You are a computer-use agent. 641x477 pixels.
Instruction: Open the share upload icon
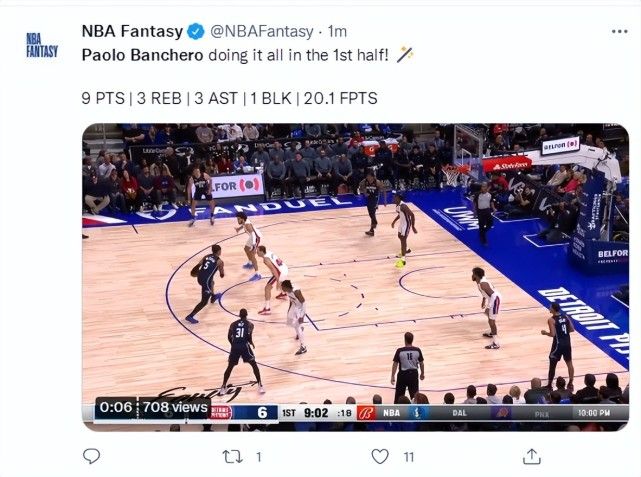[531, 456]
